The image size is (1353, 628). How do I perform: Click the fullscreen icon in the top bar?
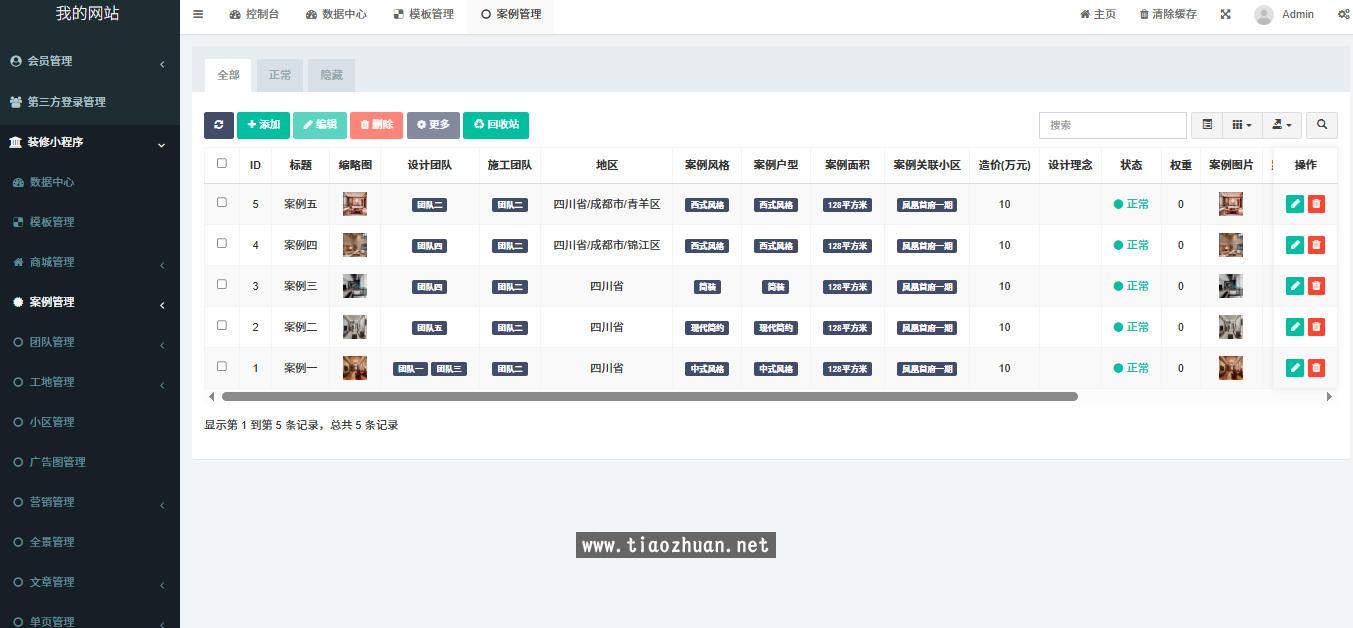click(1225, 14)
